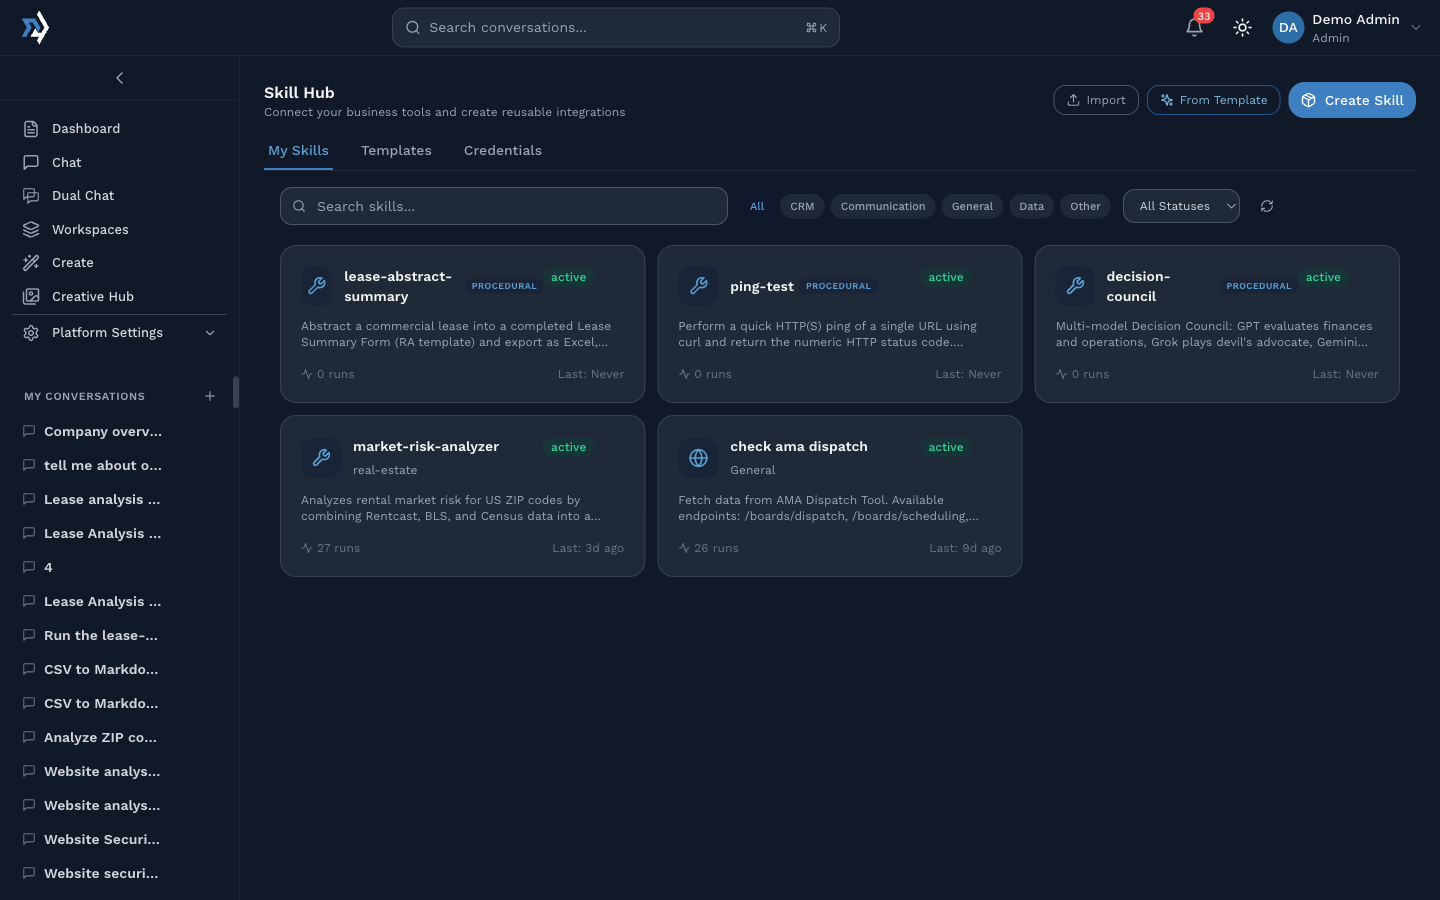This screenshot has height=900, width=1440.
Task: Filter skills by Communication category
Action: (882, 206)
